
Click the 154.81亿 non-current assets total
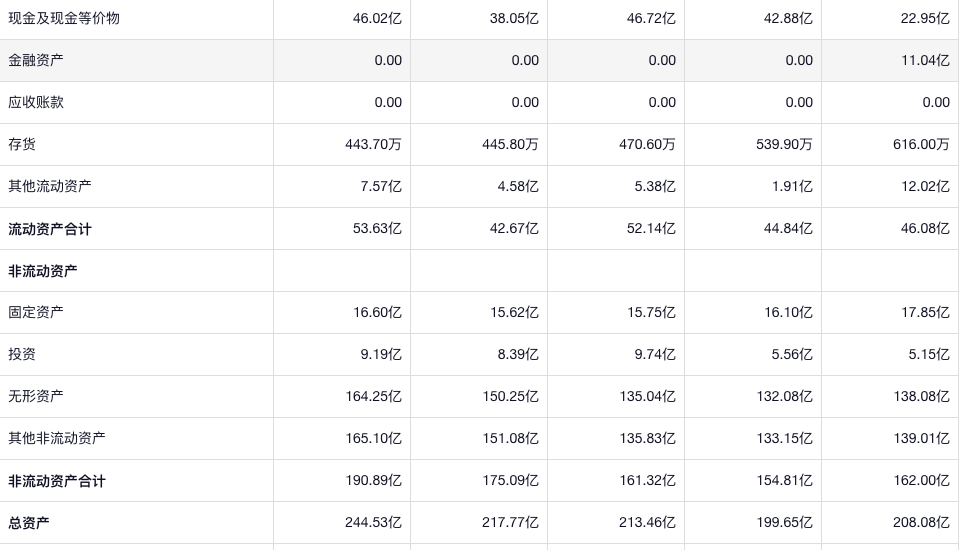pos(785,480)
